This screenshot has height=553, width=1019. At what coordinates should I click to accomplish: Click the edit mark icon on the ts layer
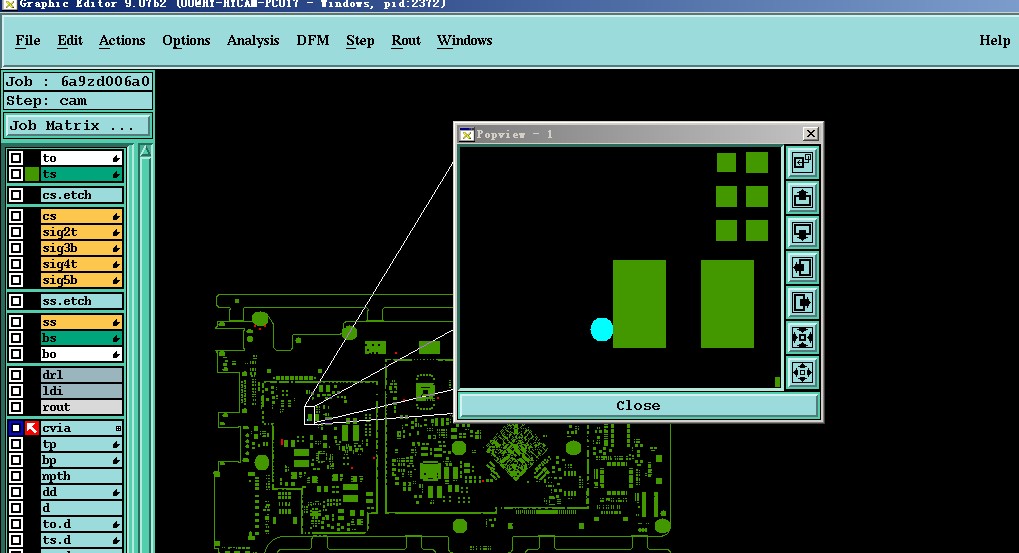click(x=116, y=174)
